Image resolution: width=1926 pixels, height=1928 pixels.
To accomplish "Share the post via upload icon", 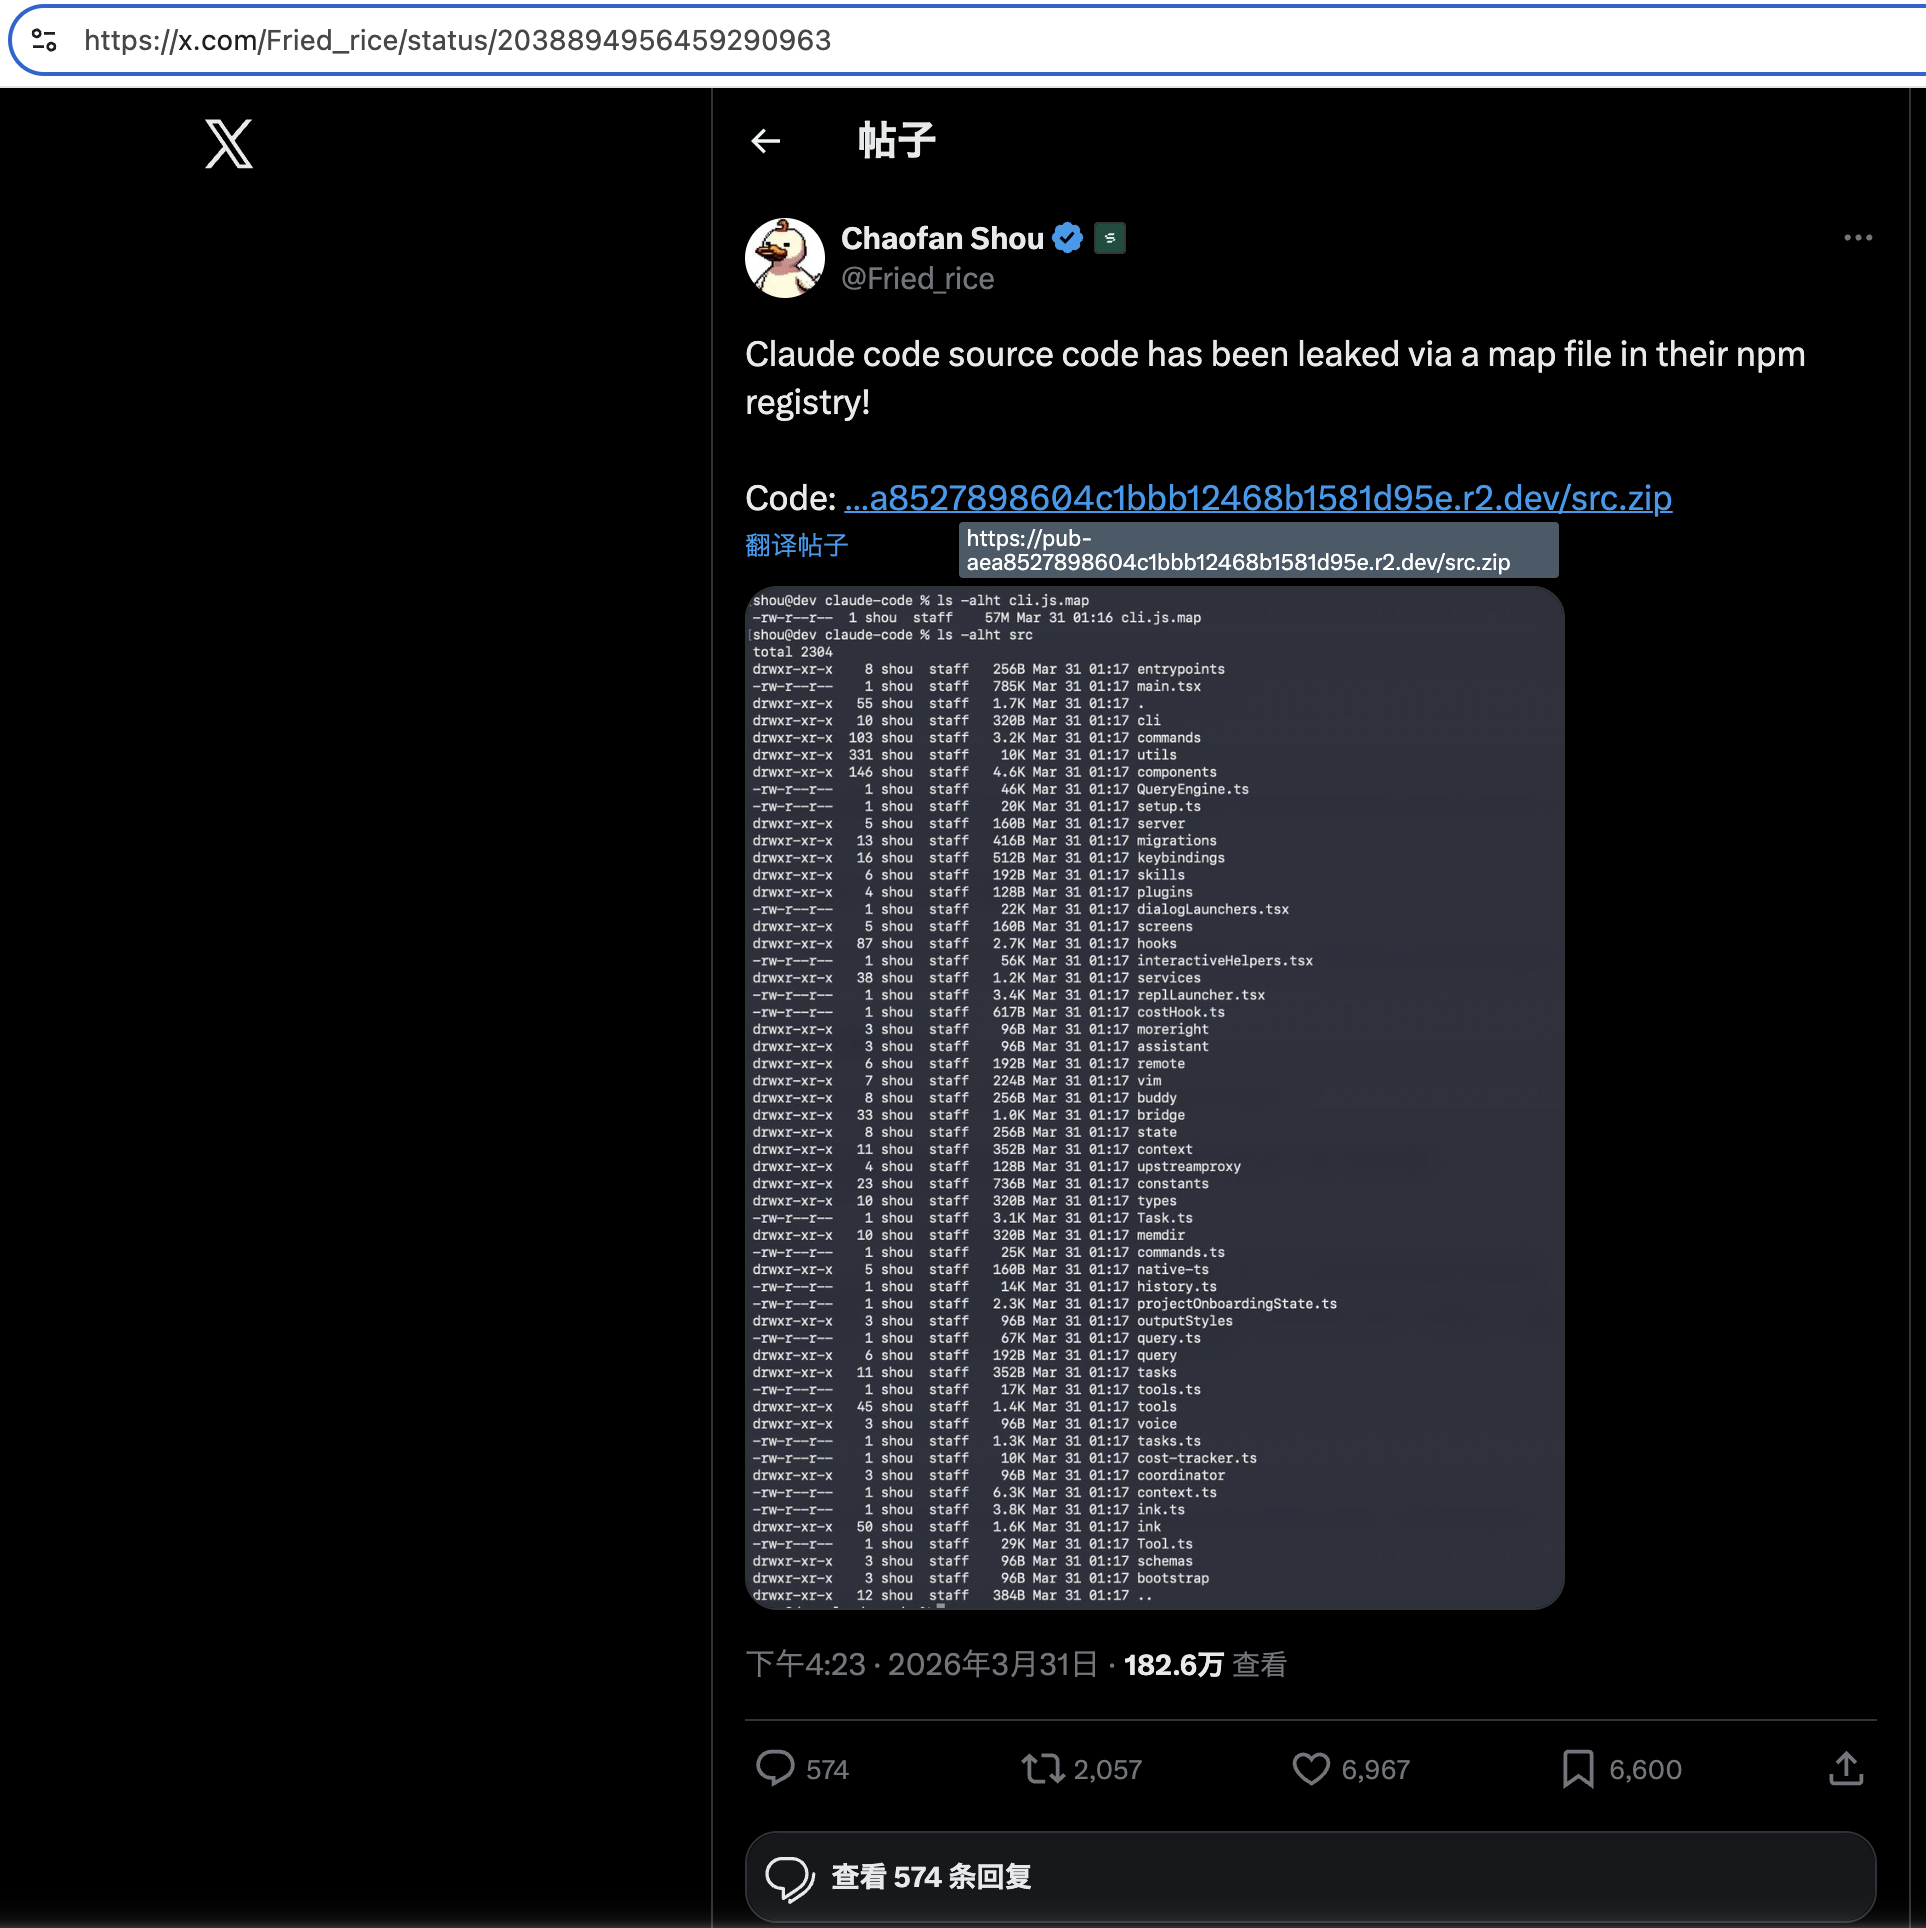I will (1845, 1768).
